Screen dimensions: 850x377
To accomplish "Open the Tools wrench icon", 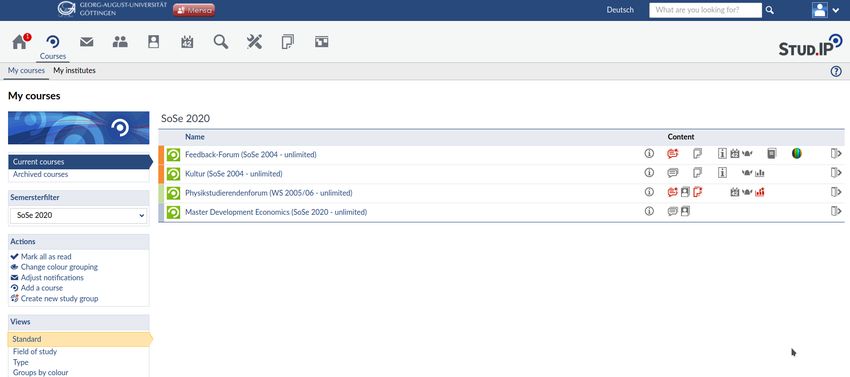I will click(x=254, y=42).
